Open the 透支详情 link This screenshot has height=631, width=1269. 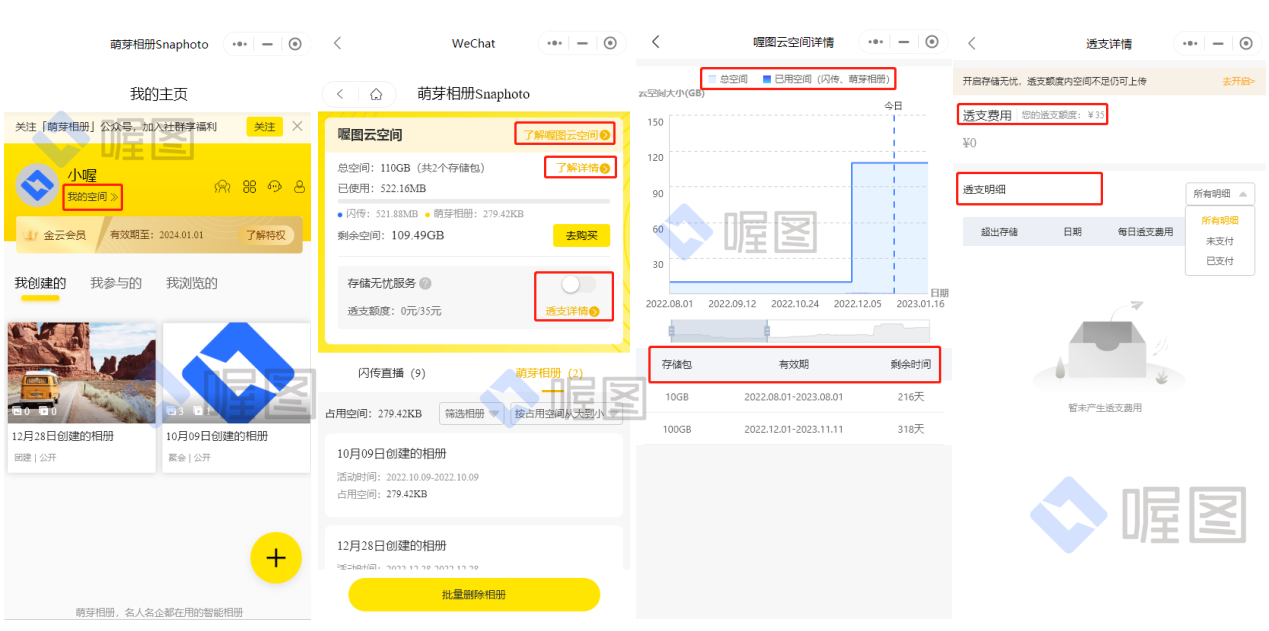[573, 311]
